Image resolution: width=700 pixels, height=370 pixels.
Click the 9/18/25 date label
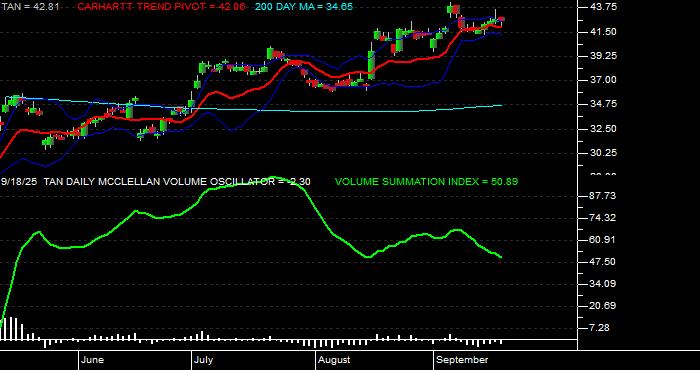click(19, 182)
